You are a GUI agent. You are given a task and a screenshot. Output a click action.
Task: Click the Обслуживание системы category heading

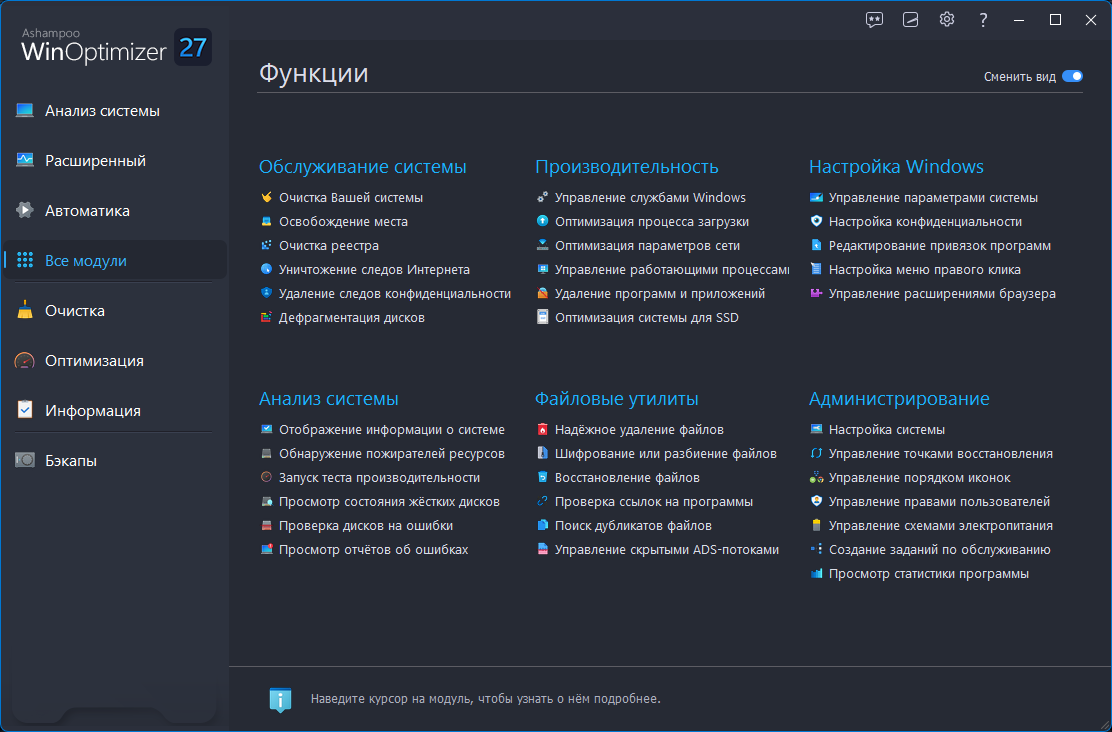pos(362,167)
